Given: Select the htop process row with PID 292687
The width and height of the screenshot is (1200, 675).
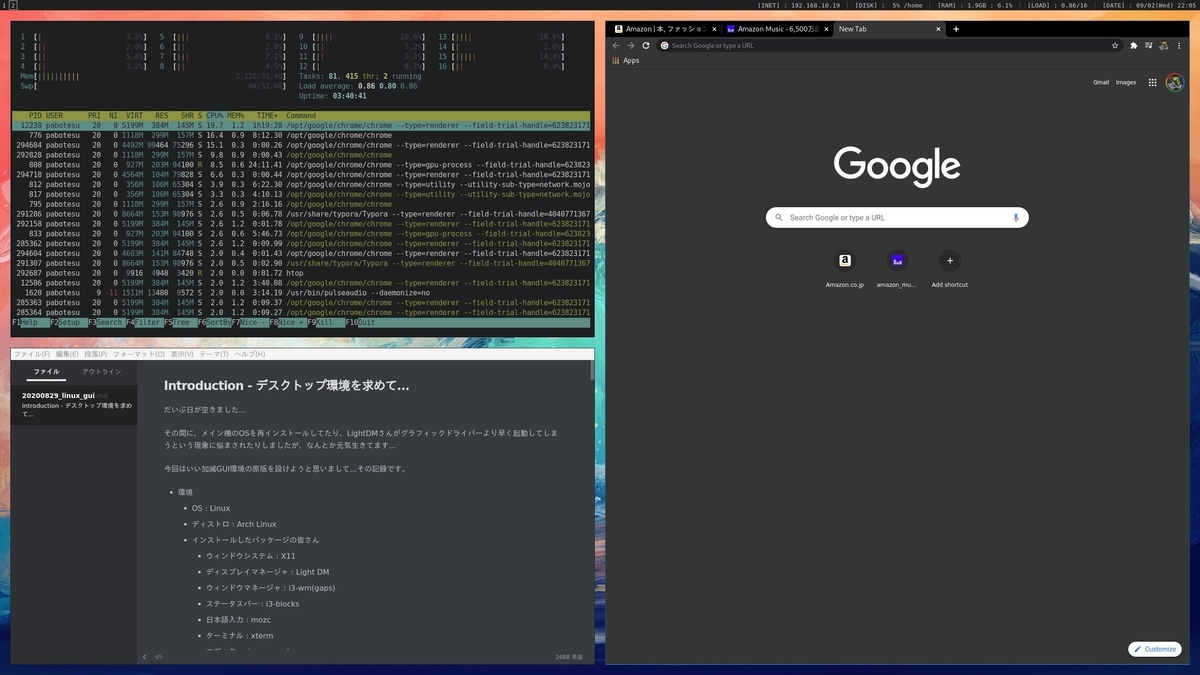Looking at the screenshot, I should point(301,273).
